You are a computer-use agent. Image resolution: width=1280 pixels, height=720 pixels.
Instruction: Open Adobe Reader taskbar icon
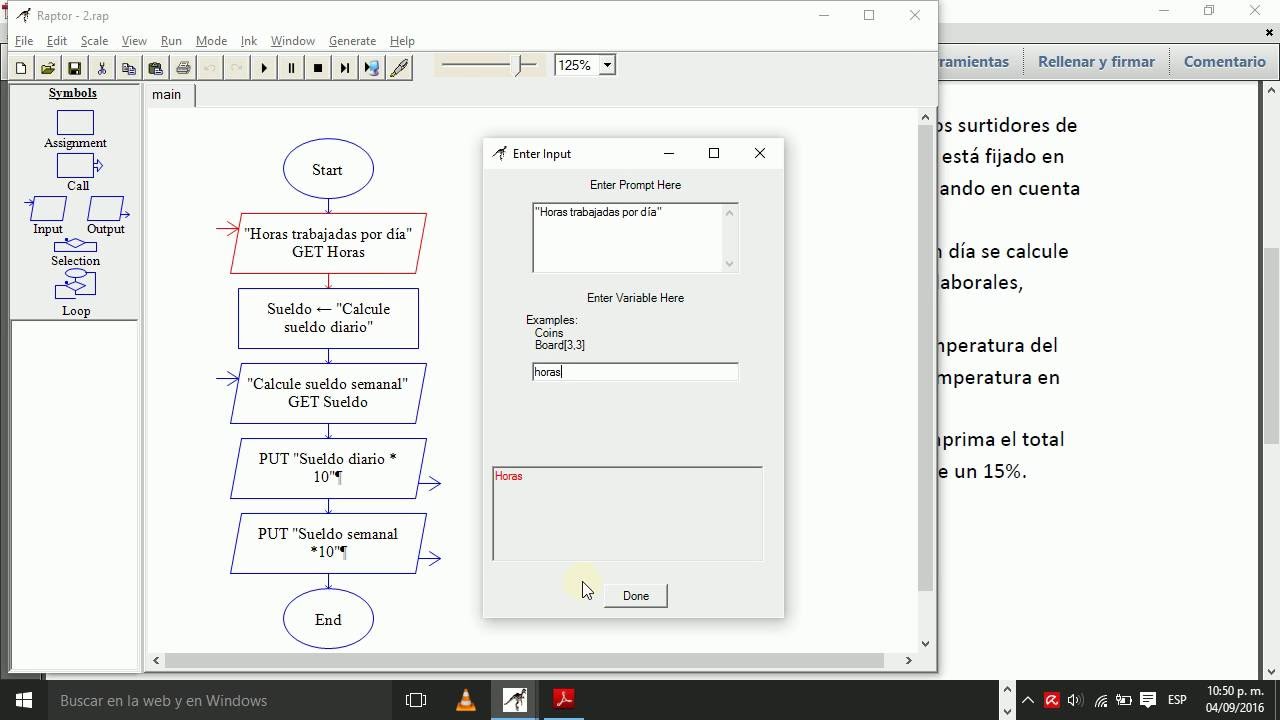(564, 700)
